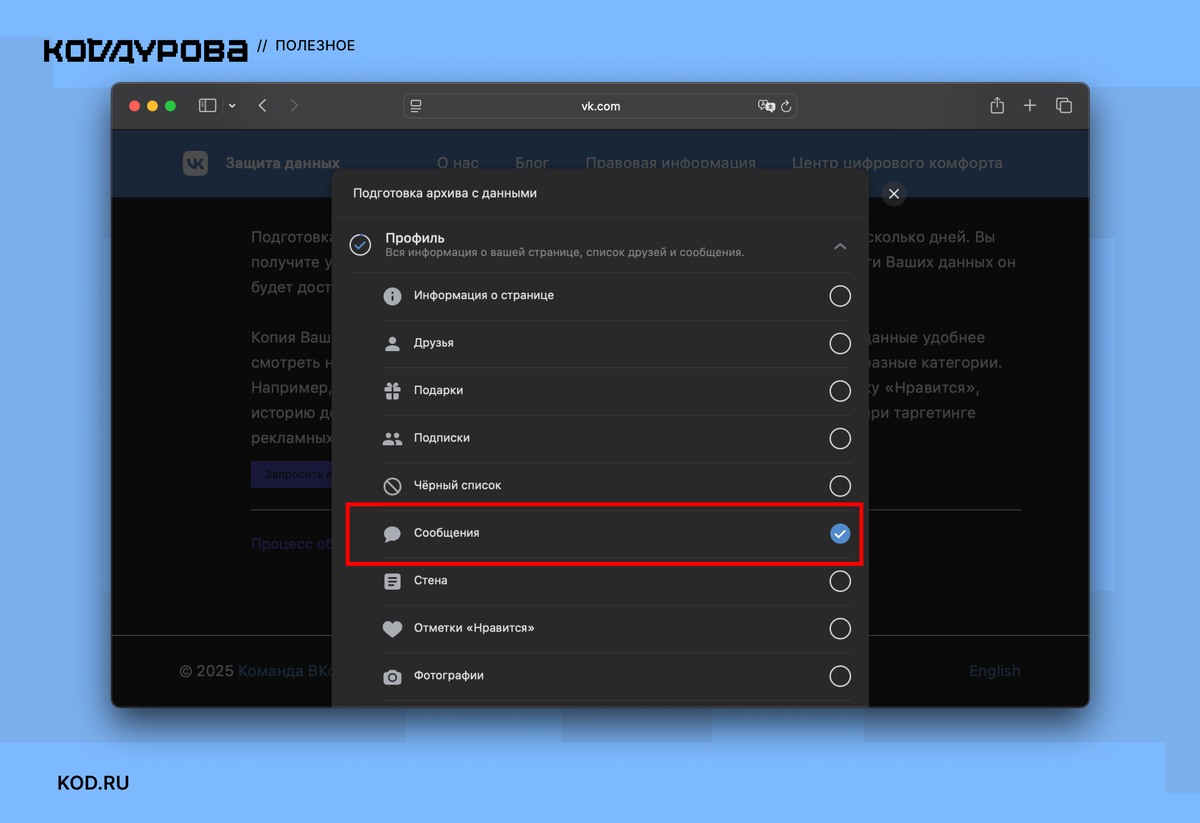
Task: Click the Друзья row label
Action: 434,343
